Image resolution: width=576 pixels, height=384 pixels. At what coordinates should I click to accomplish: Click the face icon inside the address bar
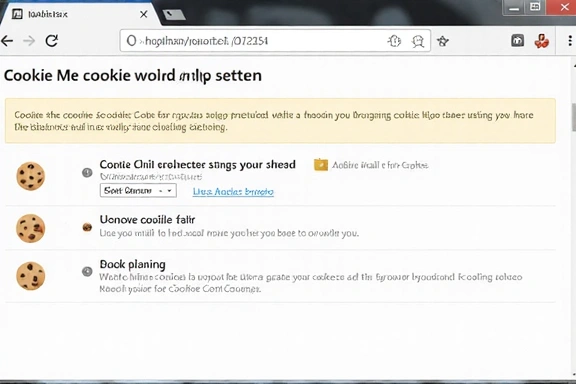pos(418,42)
